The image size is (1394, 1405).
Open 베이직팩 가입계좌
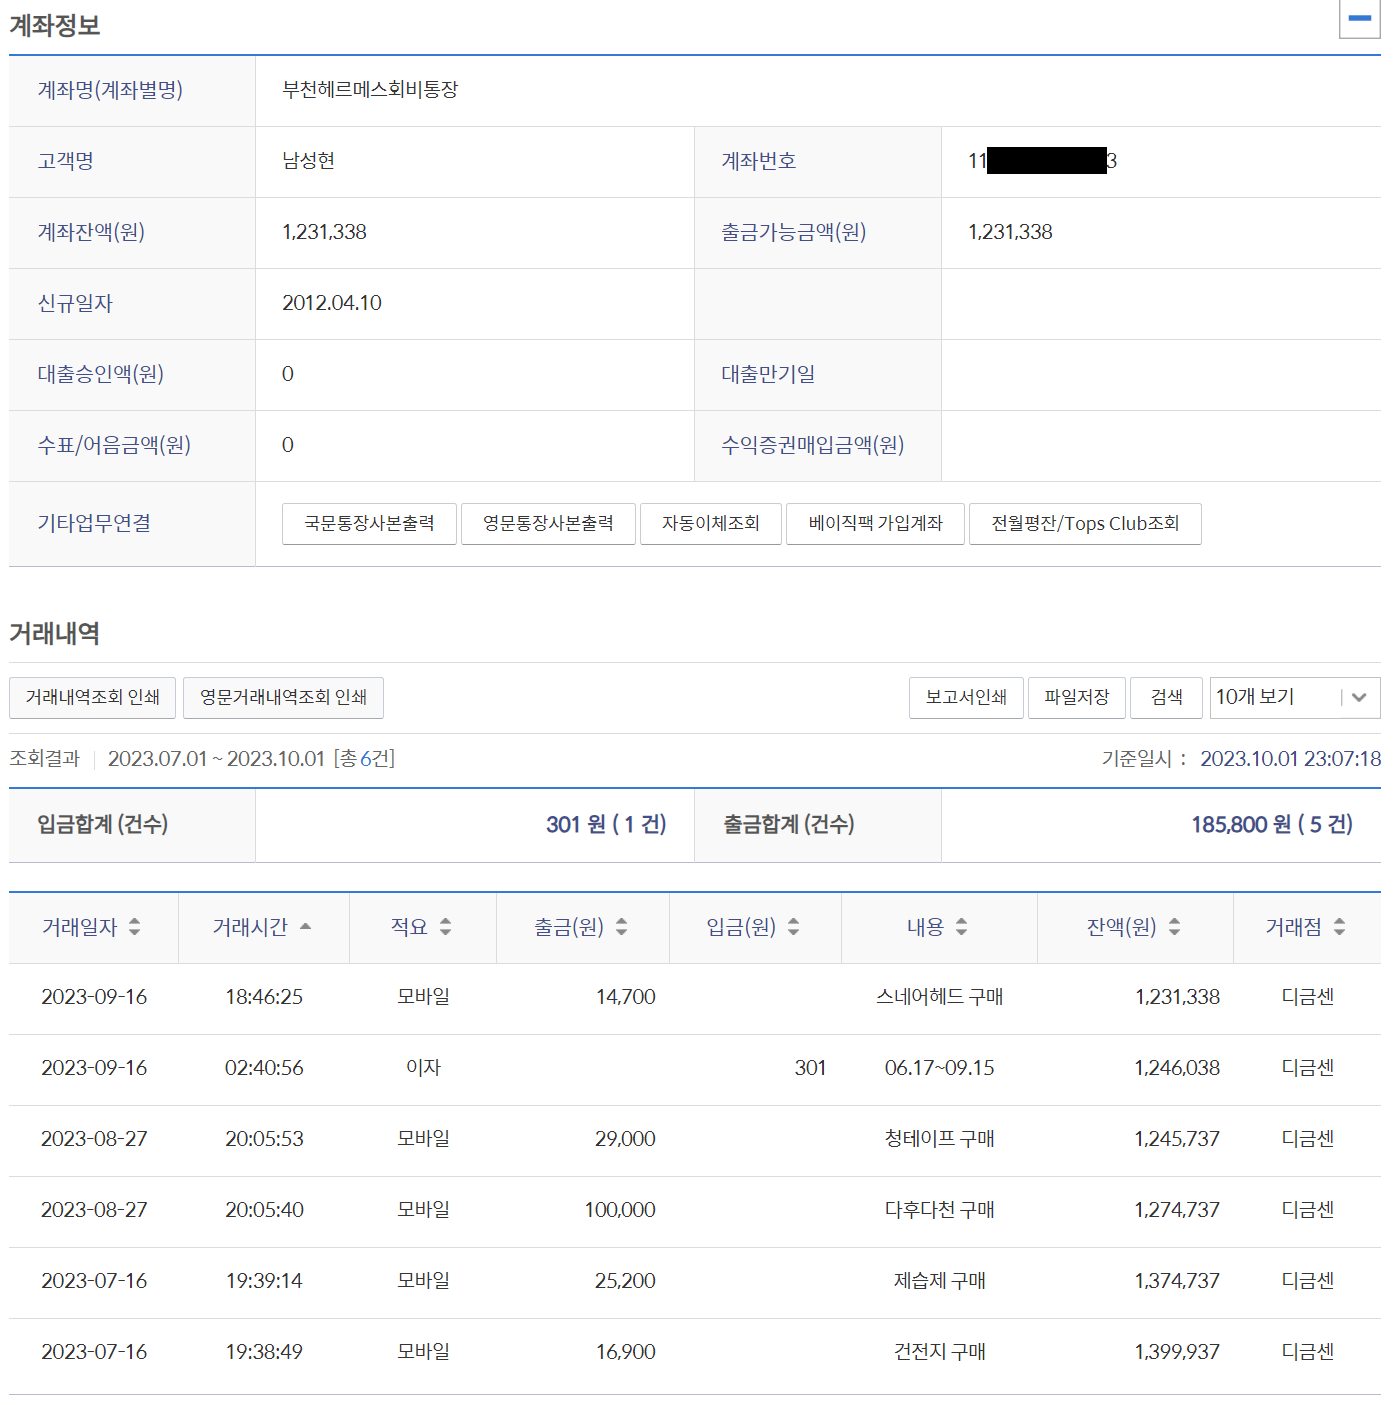tap(875, 524)
